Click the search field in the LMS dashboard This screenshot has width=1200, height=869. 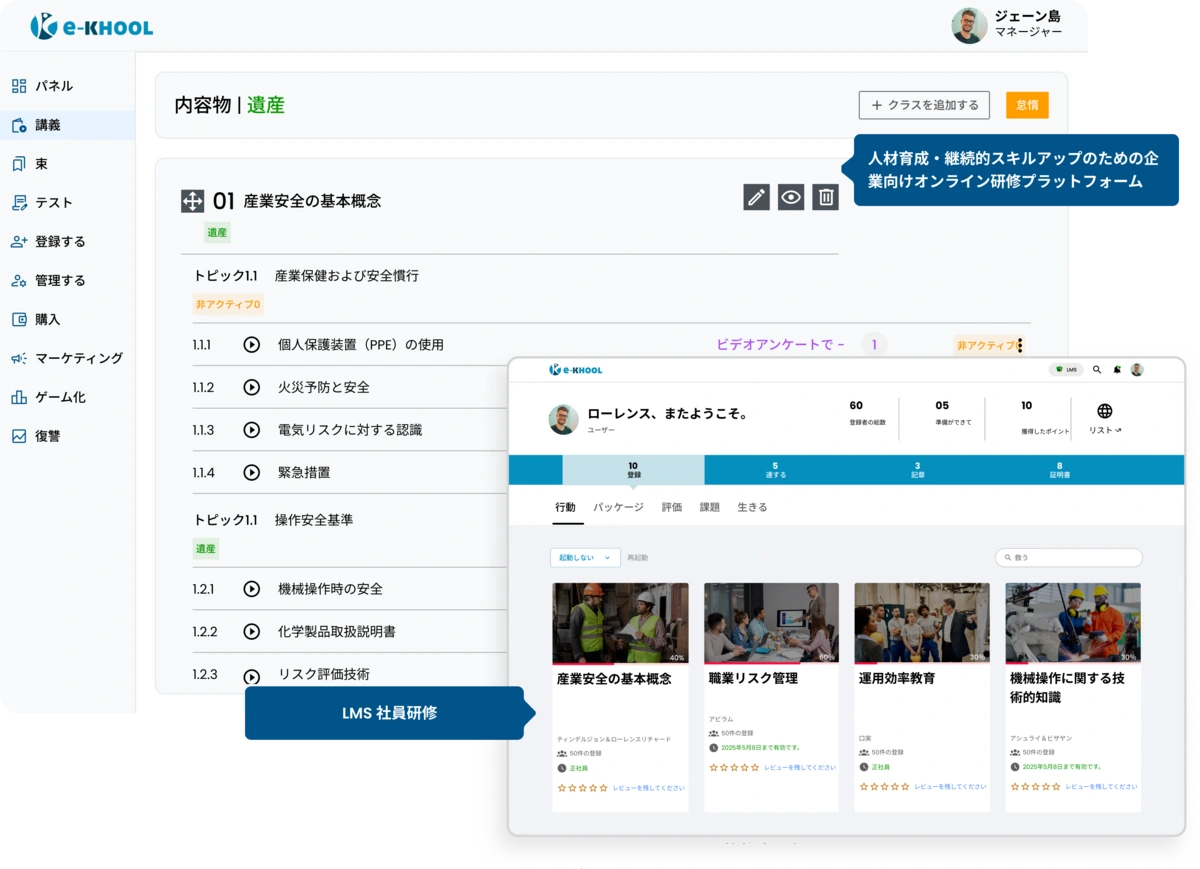tap(1067, 557)
